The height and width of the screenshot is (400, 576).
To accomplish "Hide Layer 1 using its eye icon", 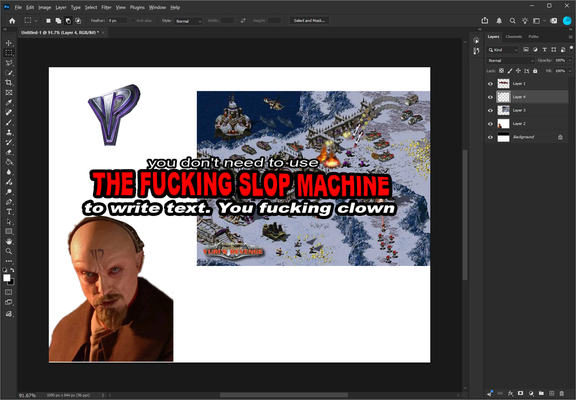I will pyautogui.click(x=490, y=84).
